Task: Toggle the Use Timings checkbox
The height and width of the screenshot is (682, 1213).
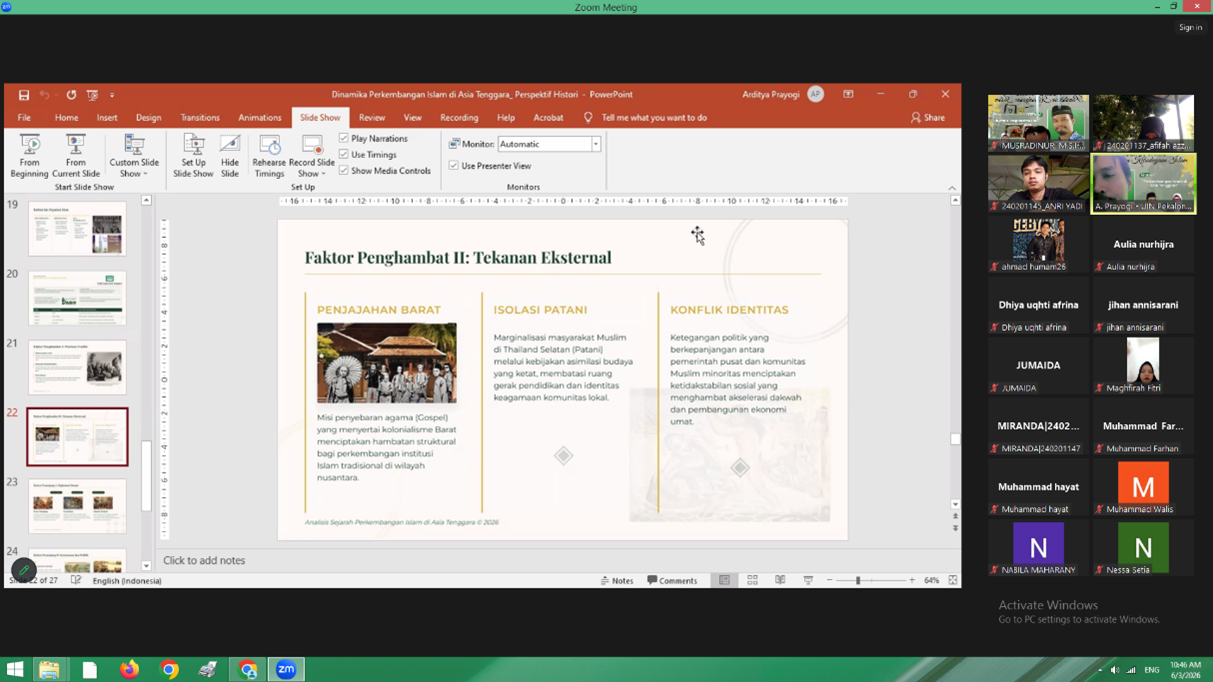Action: [x=344, y=155]
